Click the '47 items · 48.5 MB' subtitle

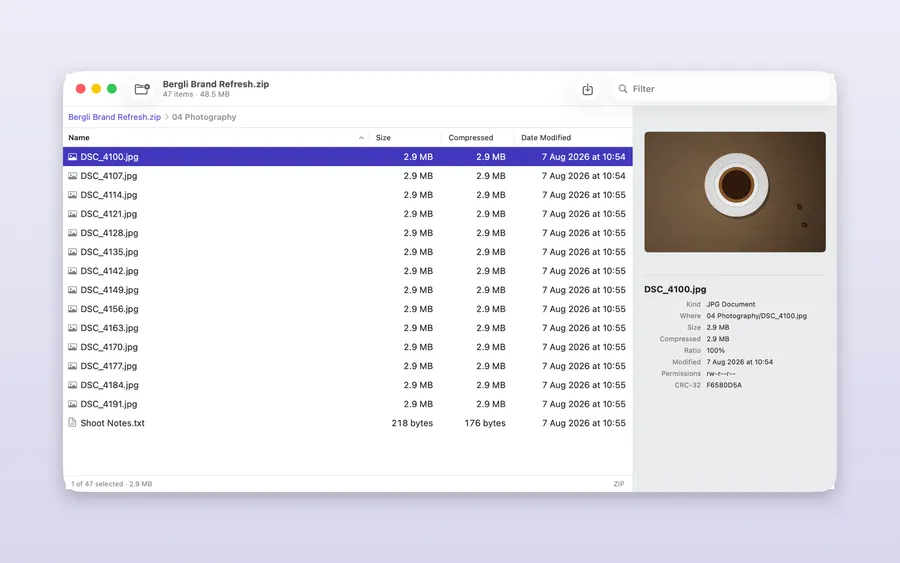pyautogui.click(x=196, y=94)
